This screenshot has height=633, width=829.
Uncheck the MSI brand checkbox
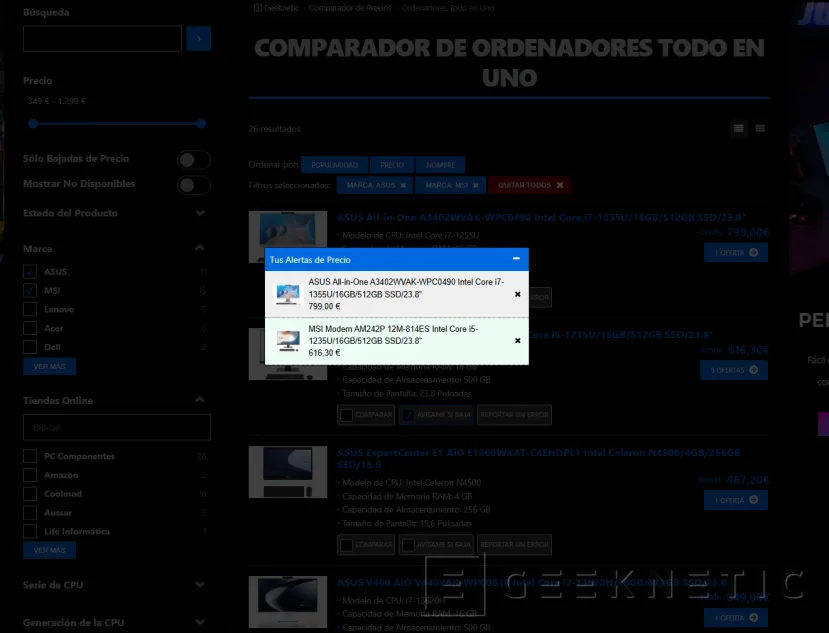point(30,290)
